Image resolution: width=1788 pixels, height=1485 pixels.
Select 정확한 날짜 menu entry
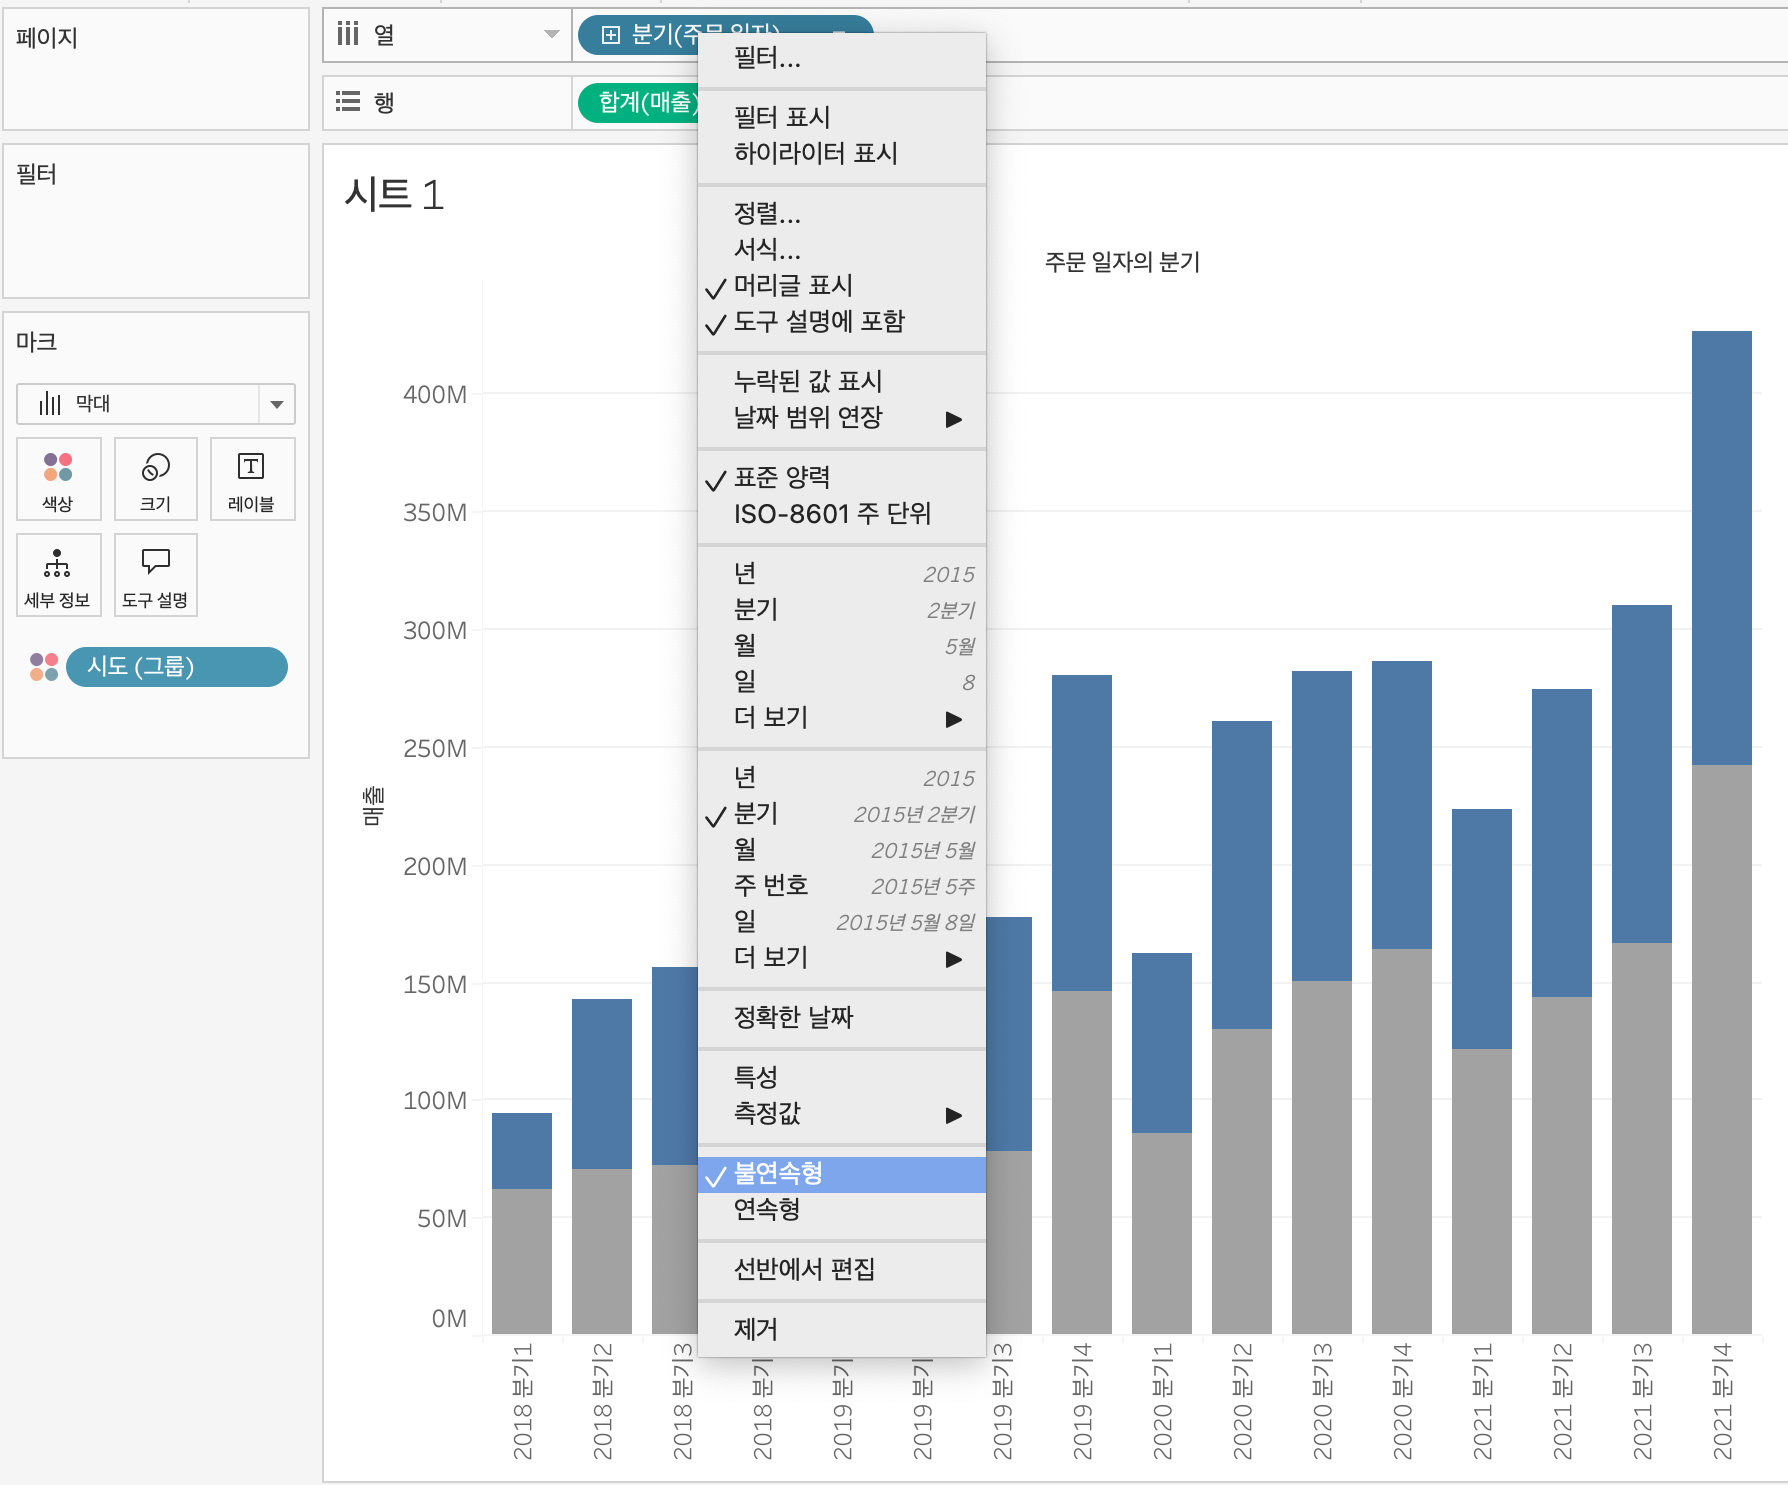[842, 1018]
